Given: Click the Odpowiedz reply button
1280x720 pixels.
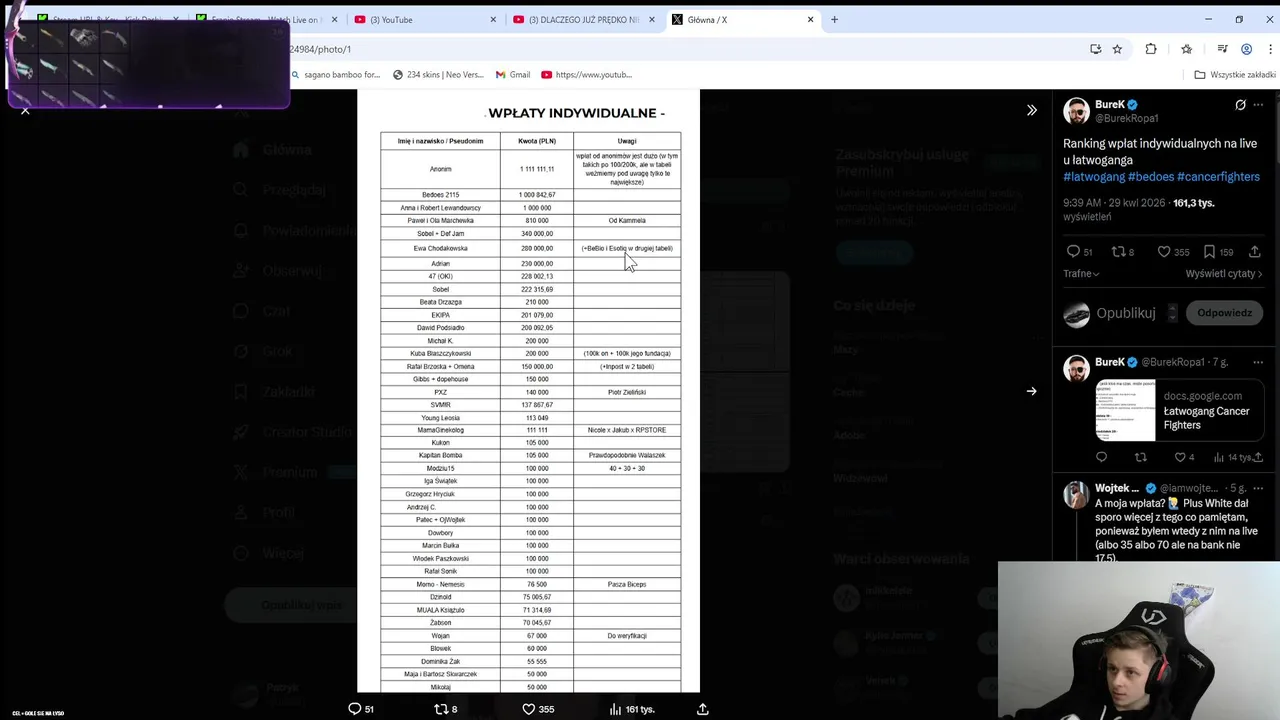Looking at the screenshot, I should pyautogui.click(x=1224, y=313).
